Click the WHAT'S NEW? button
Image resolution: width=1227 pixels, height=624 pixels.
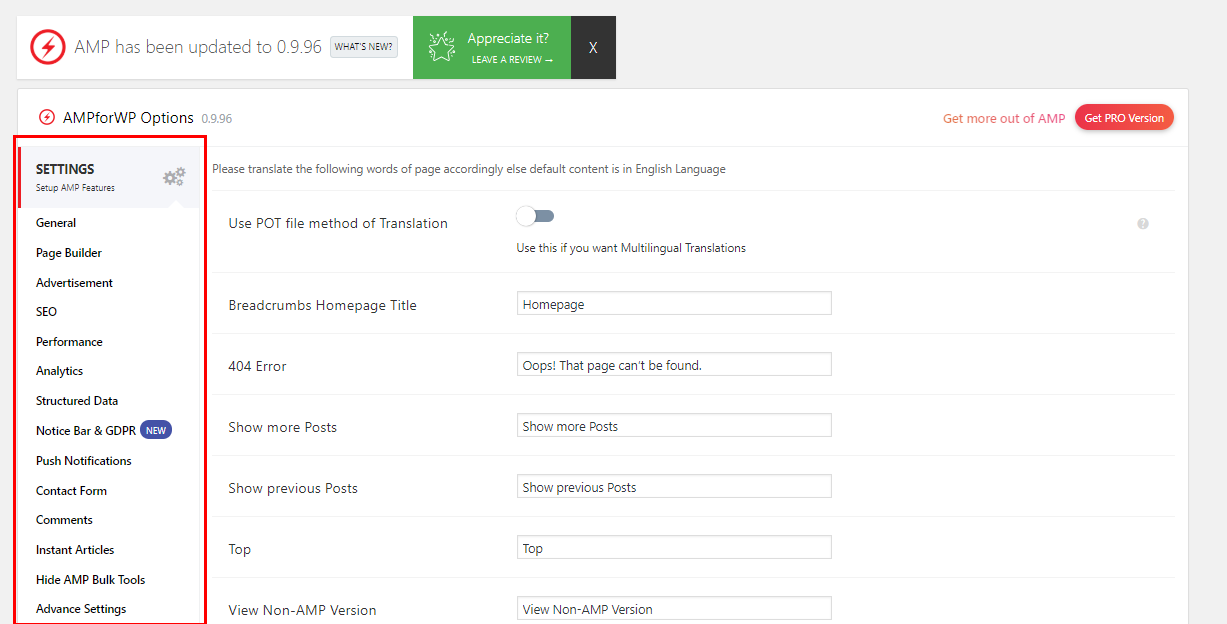click(x=364, y=47)
